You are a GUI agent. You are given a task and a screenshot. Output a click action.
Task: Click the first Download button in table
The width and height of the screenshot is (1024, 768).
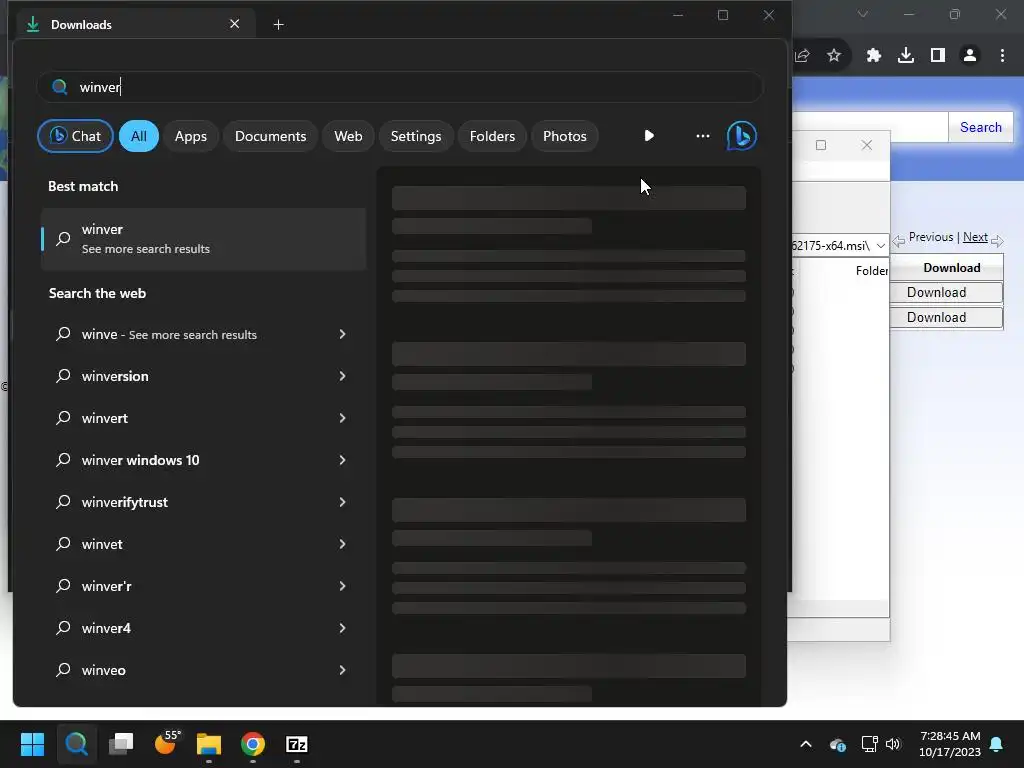point(946,293)
